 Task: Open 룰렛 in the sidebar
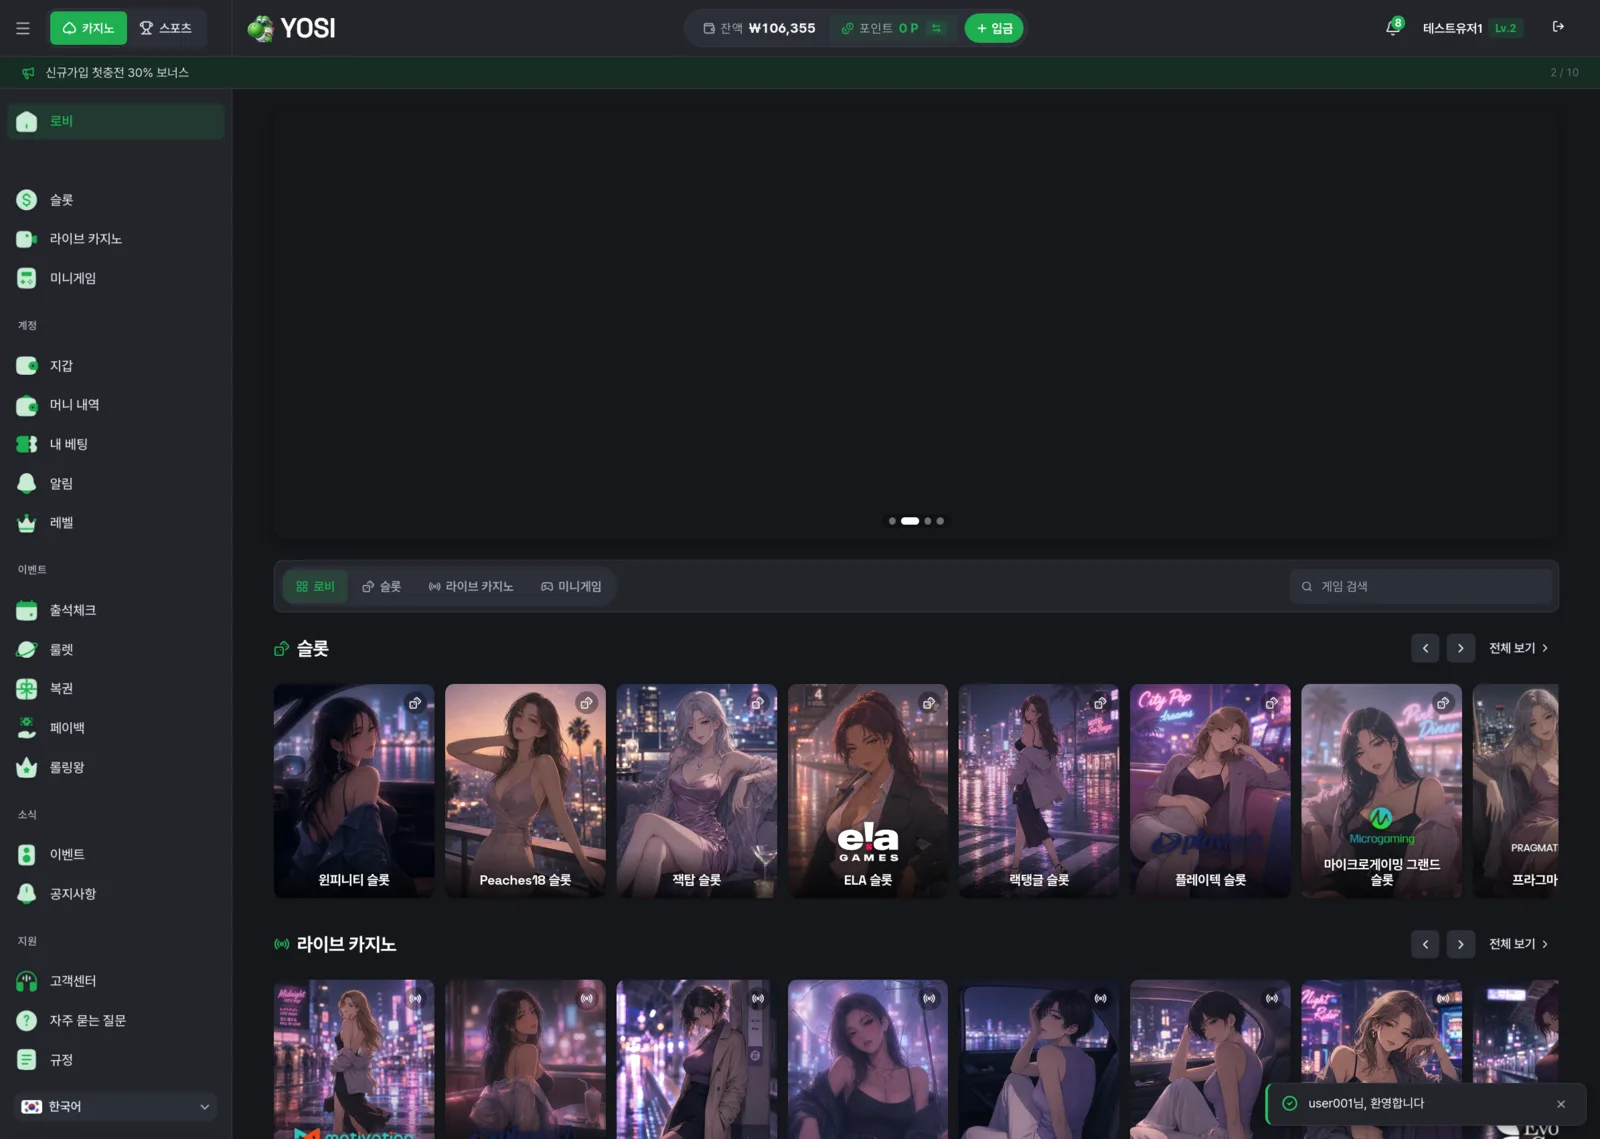(116, 650)
